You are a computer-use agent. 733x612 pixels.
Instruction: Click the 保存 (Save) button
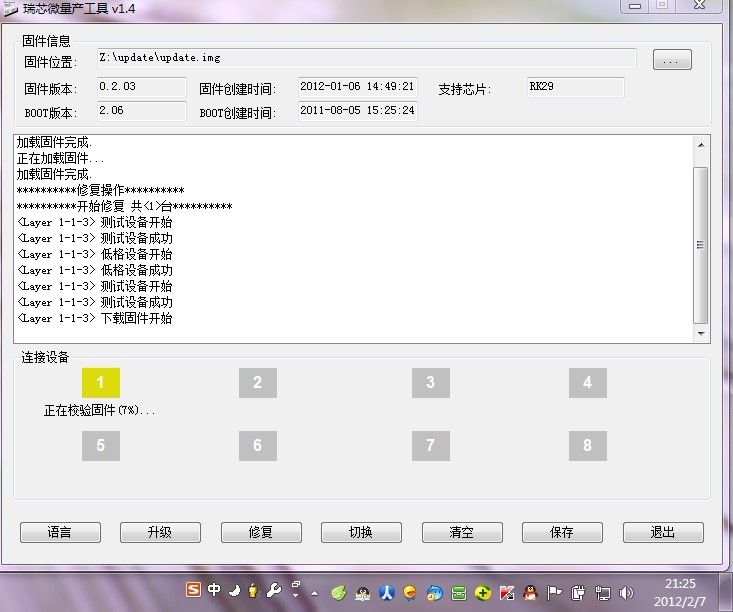(562, 532)
